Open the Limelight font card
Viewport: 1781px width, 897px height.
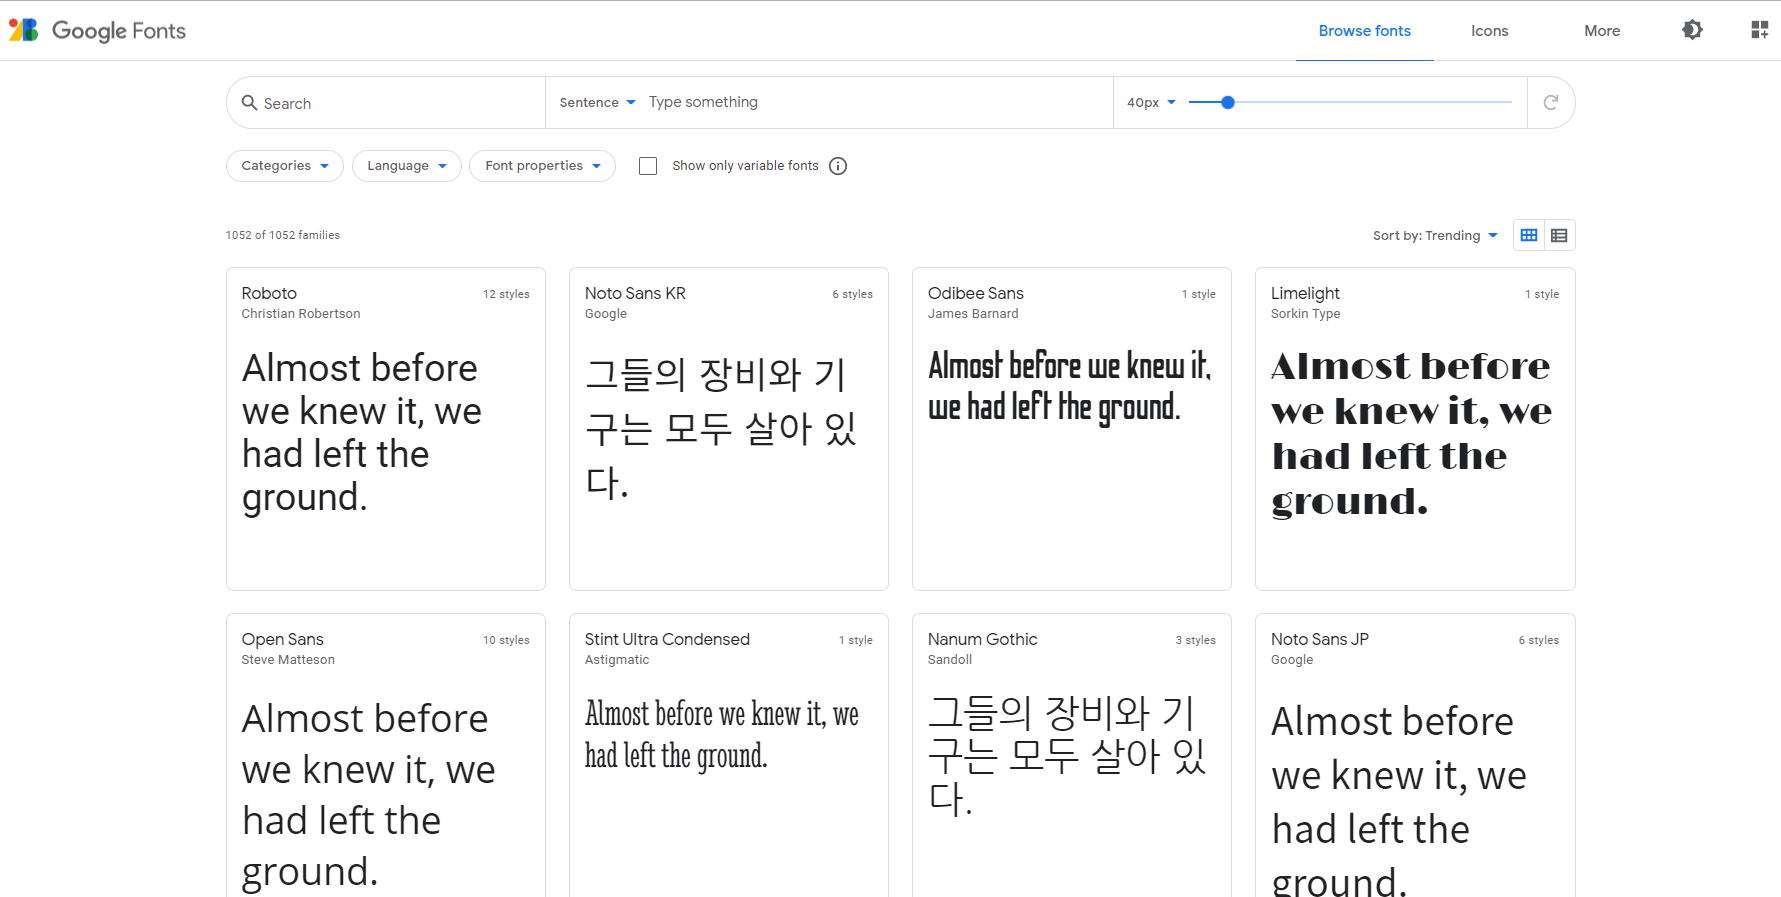click(x=1415, y=429)
